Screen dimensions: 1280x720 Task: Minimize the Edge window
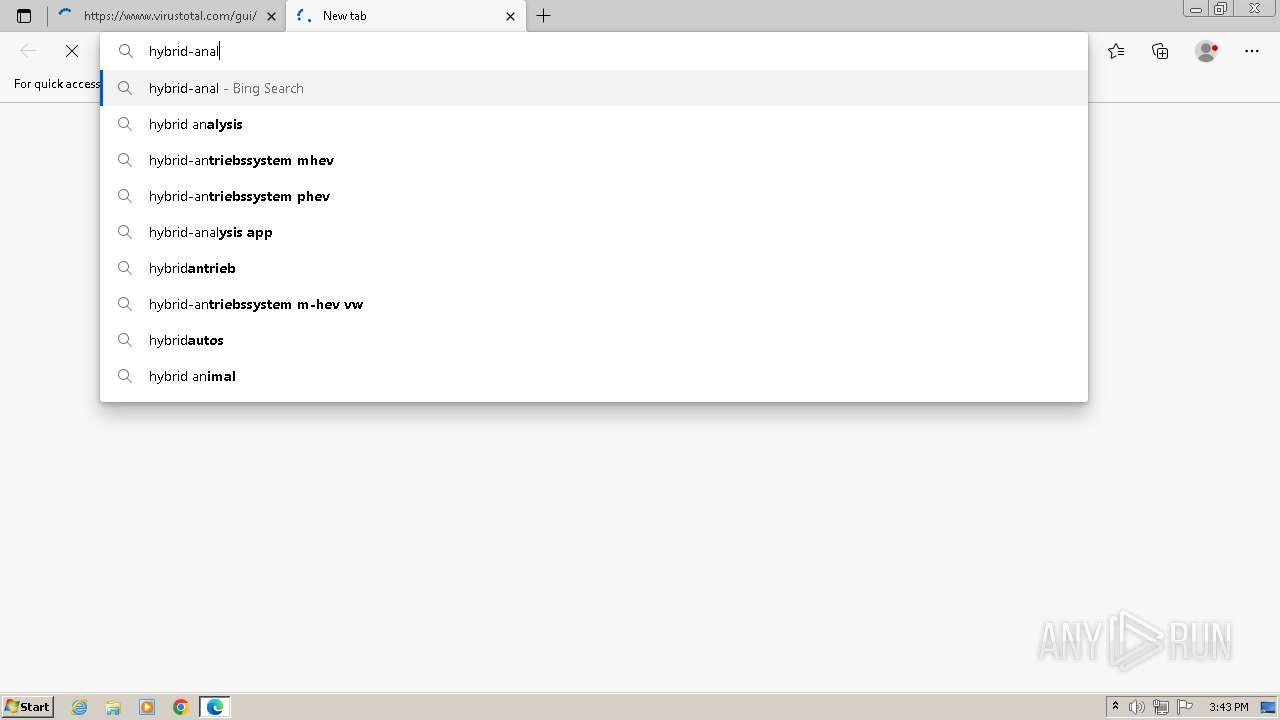(1195, 8)
